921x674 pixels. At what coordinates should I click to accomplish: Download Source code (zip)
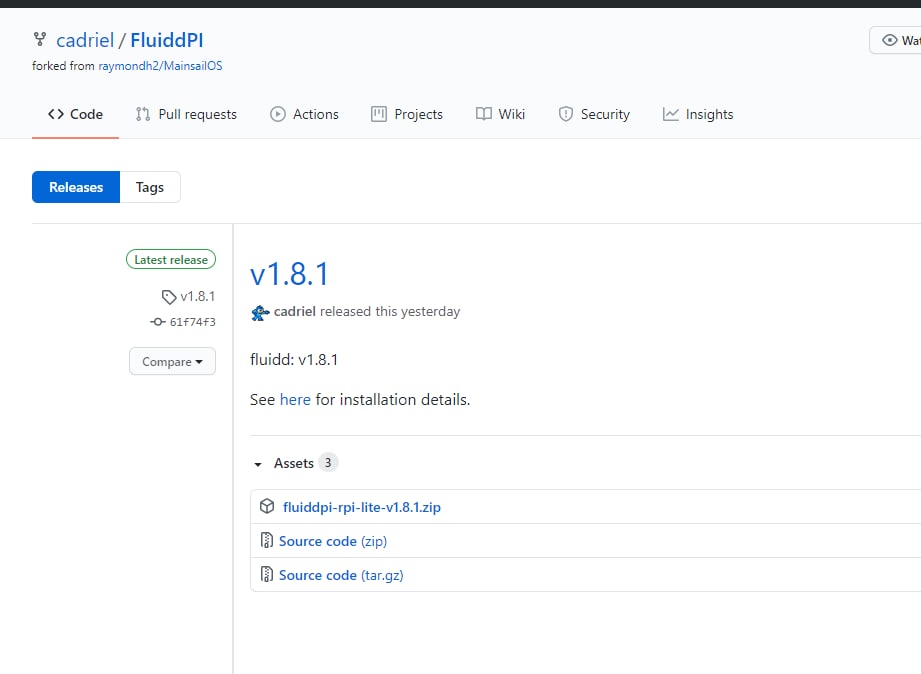pyautogui.click(x=333, y=541)
